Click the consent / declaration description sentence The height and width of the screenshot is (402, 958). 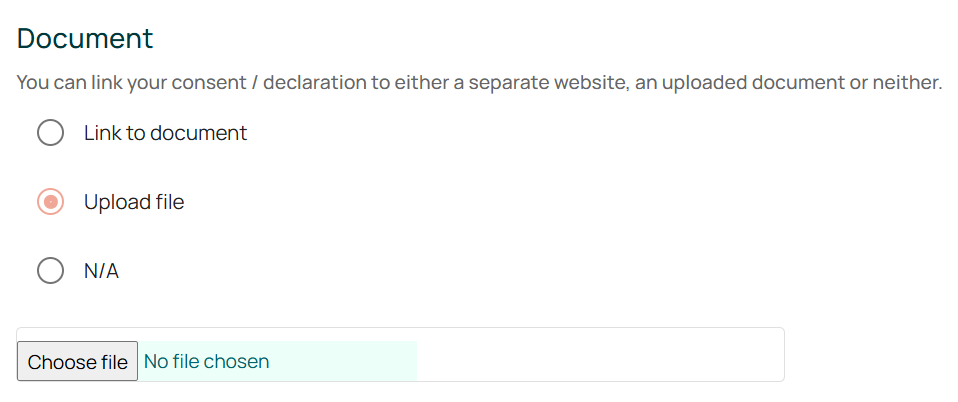click(x=479, y=82)
